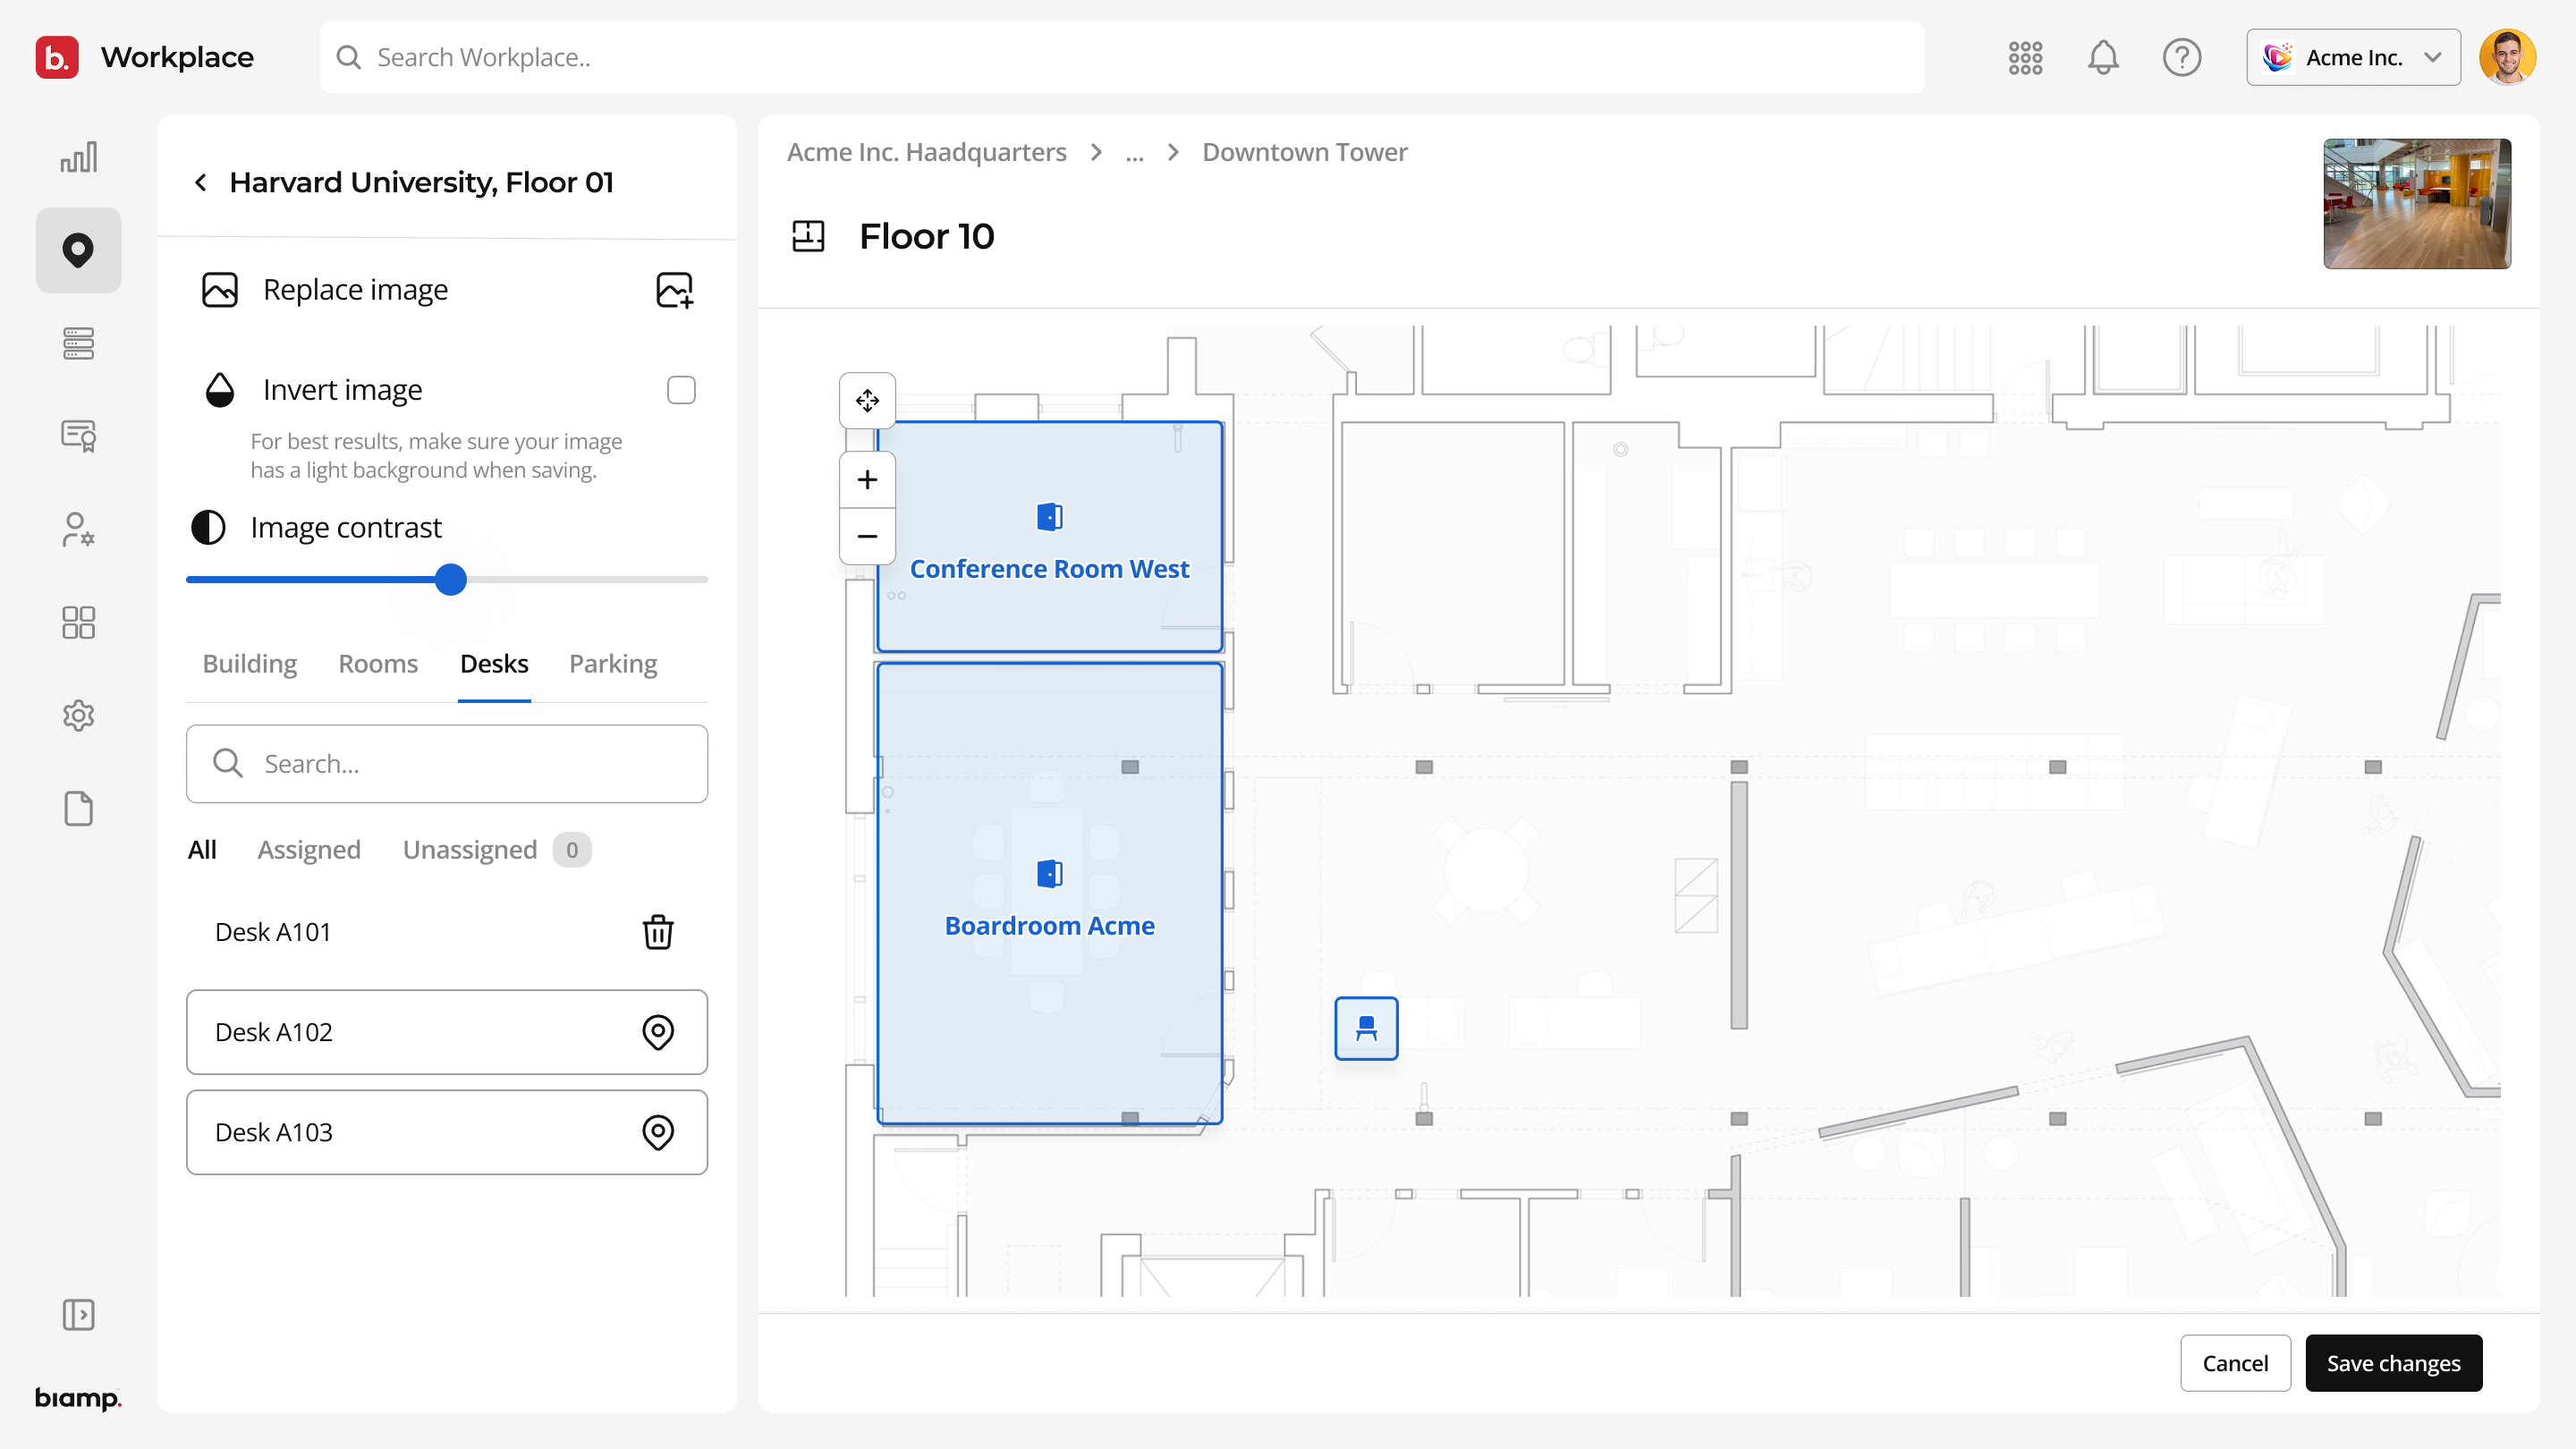This screenshot has height=1449, width=2576.
Task: Click the add image icon beside Replace image
Action: pyautogui.click(x=674, y=290)
